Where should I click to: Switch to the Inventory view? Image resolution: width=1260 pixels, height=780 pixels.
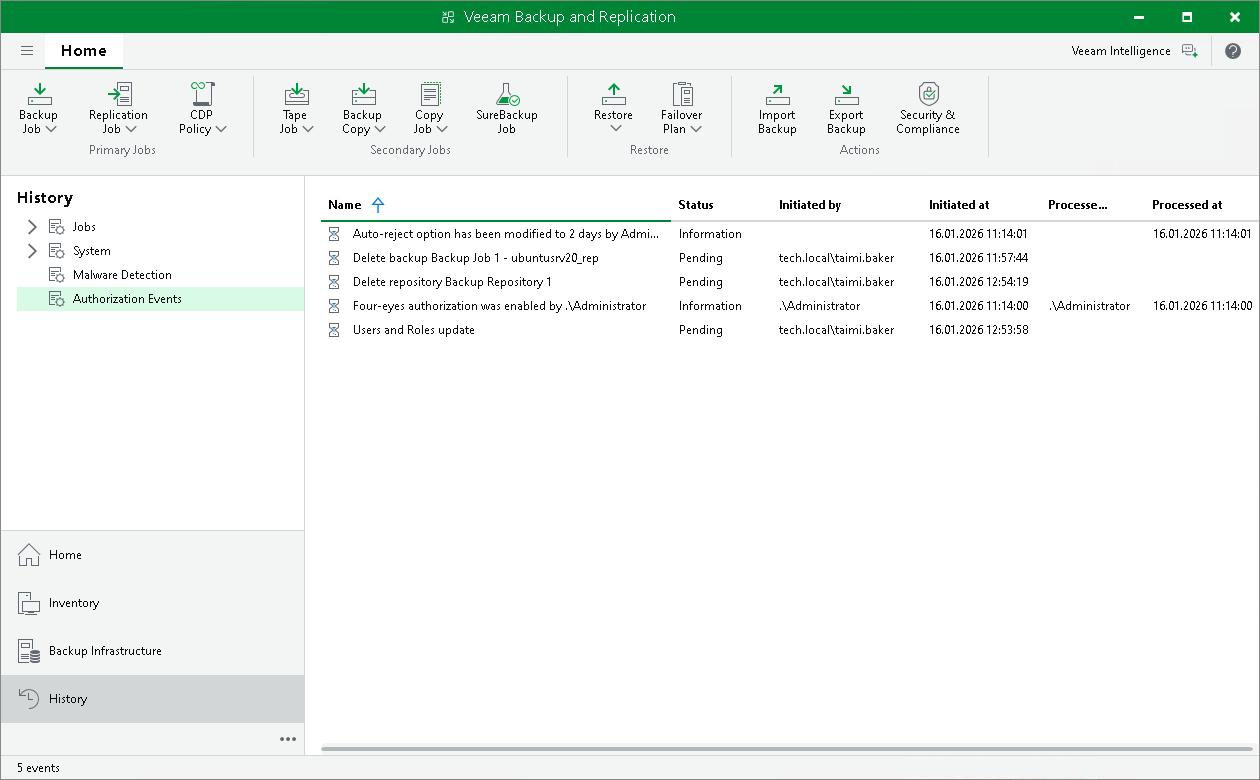152,603
